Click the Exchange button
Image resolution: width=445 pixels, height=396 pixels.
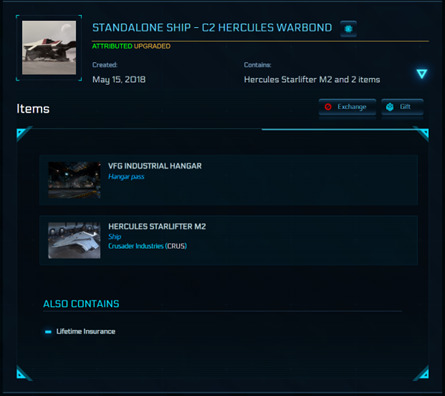(347, 107)
